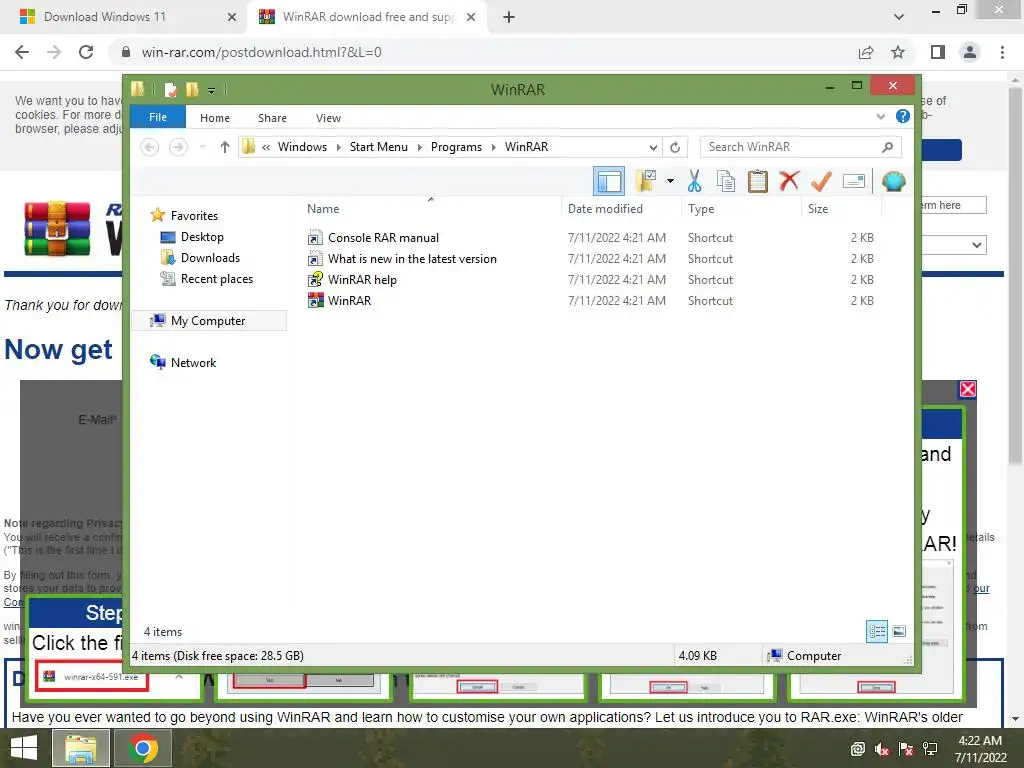1024x768 pixels.
Task: Close the WinRAR download browser tab
Action: point(471,17)
